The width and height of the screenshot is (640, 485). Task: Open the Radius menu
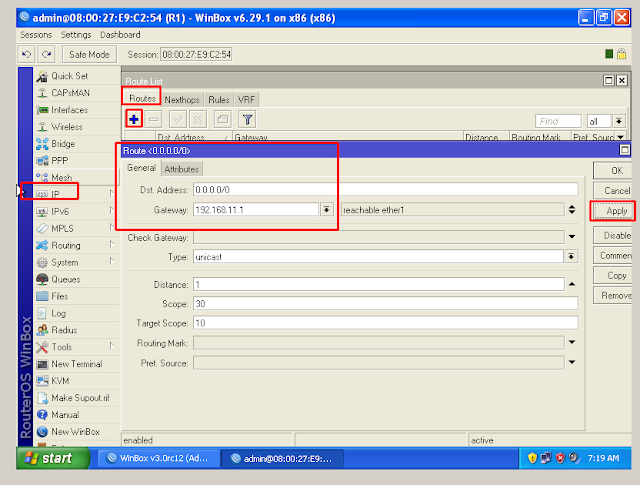tap(64, 330)
